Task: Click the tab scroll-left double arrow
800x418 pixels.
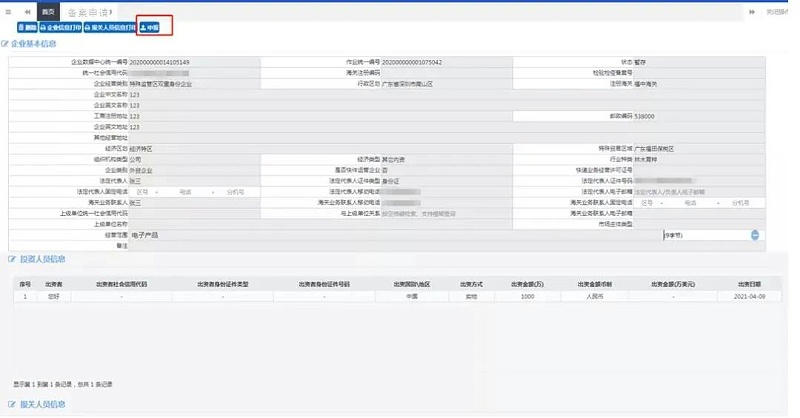Action: pyautogui.click(x=28, y=12)
